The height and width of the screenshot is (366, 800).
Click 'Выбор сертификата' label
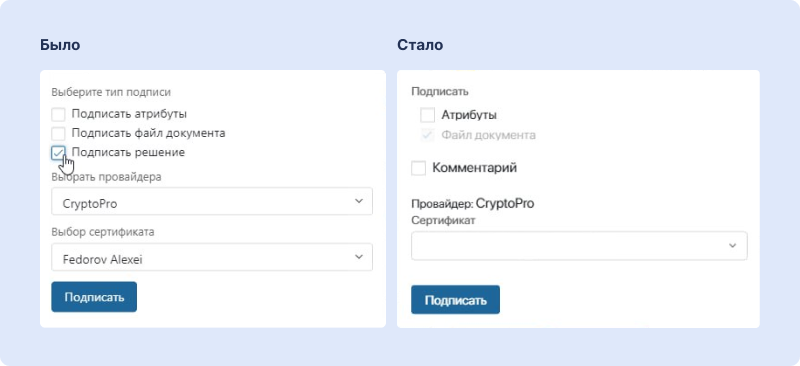[x=103, y=232]
